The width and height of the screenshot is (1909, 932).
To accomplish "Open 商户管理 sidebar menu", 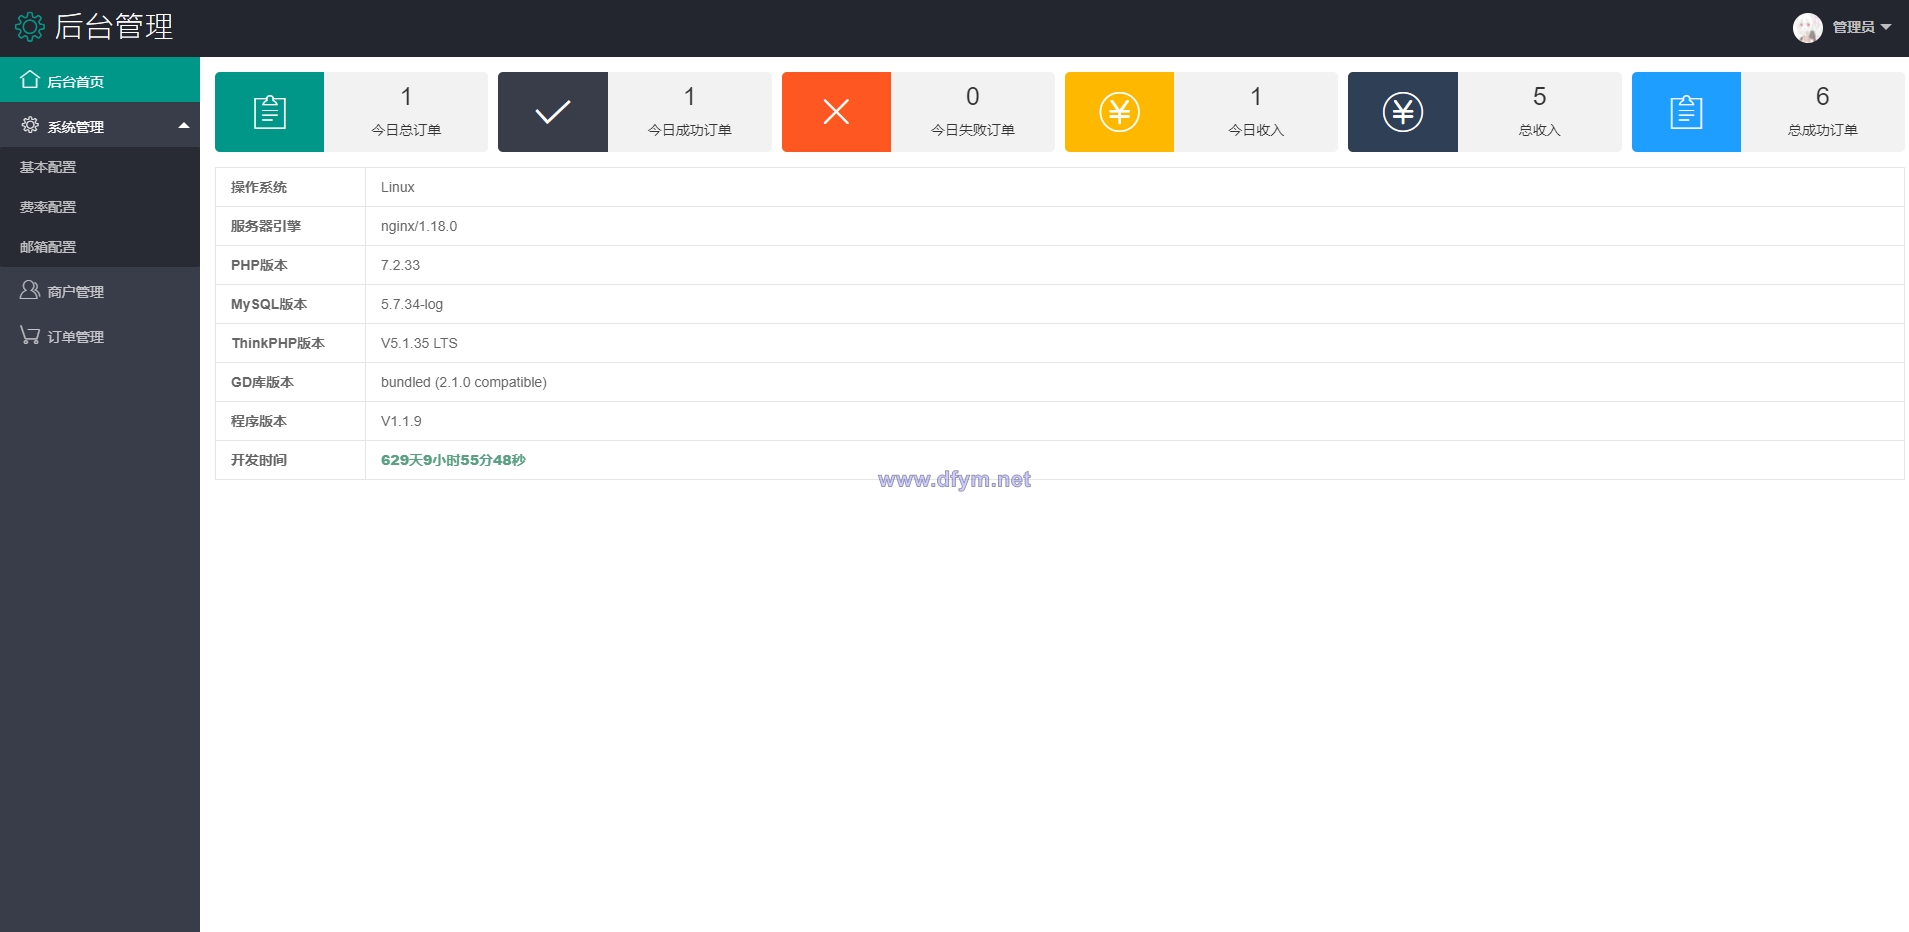I will (100, 290).
